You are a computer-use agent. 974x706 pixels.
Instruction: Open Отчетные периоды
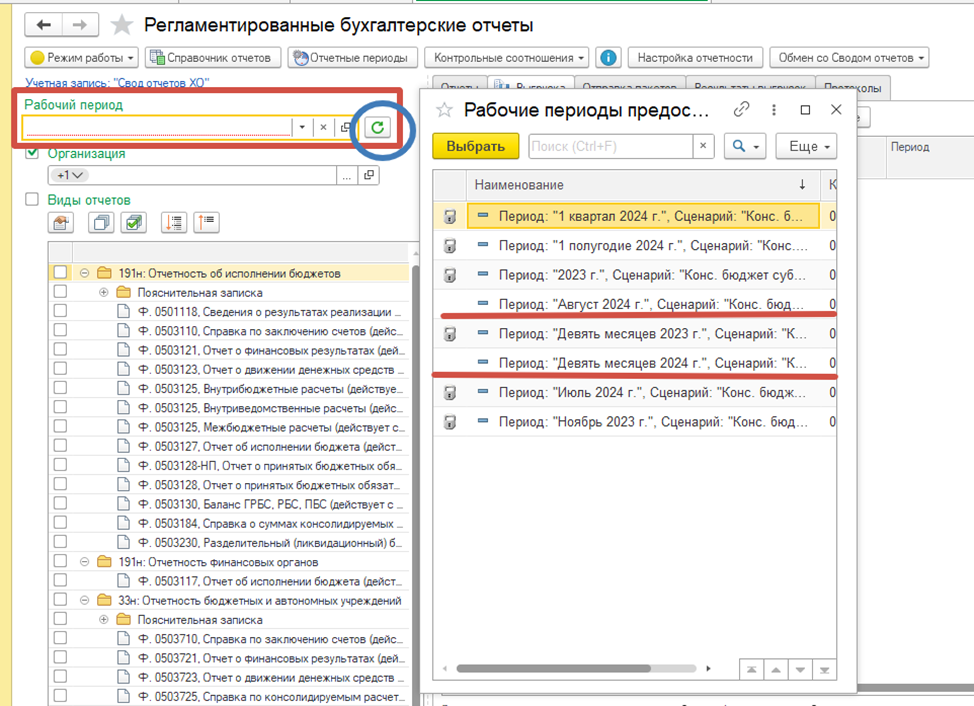tap(352, 58)
